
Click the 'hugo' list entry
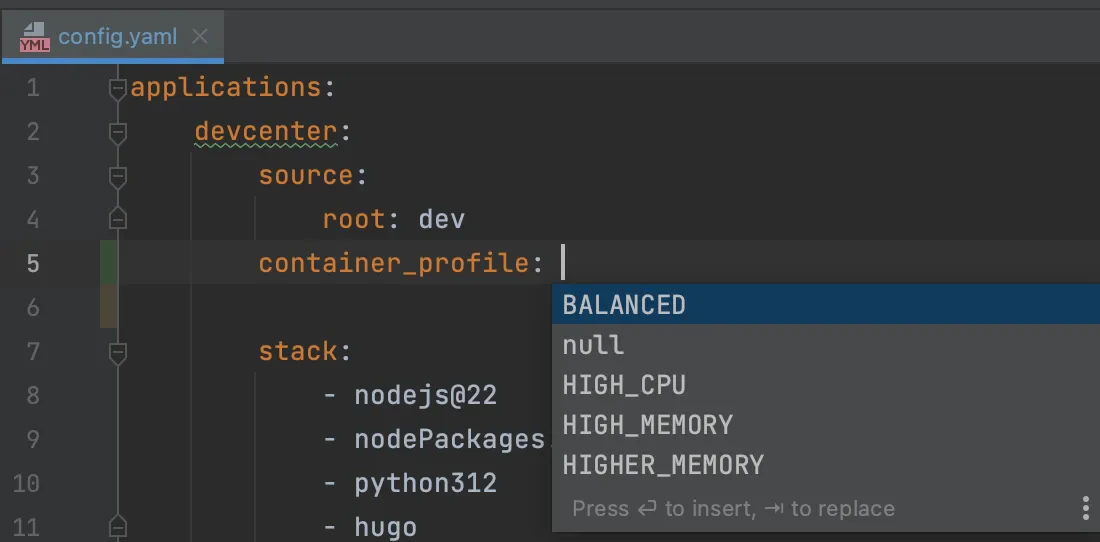(x=386, y=527)
